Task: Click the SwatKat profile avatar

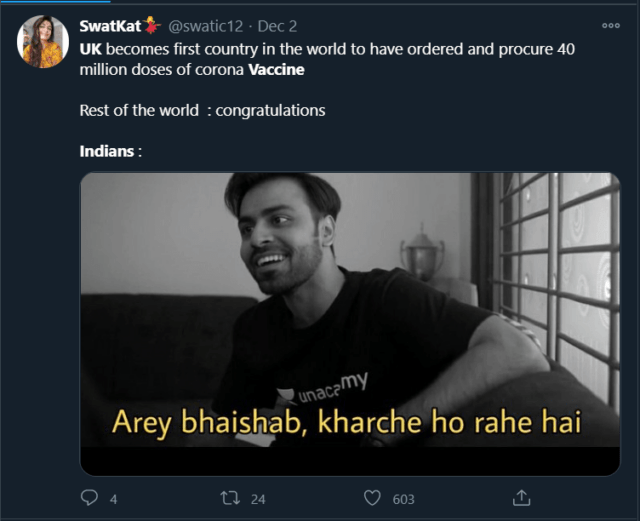Action: point(43,42)
